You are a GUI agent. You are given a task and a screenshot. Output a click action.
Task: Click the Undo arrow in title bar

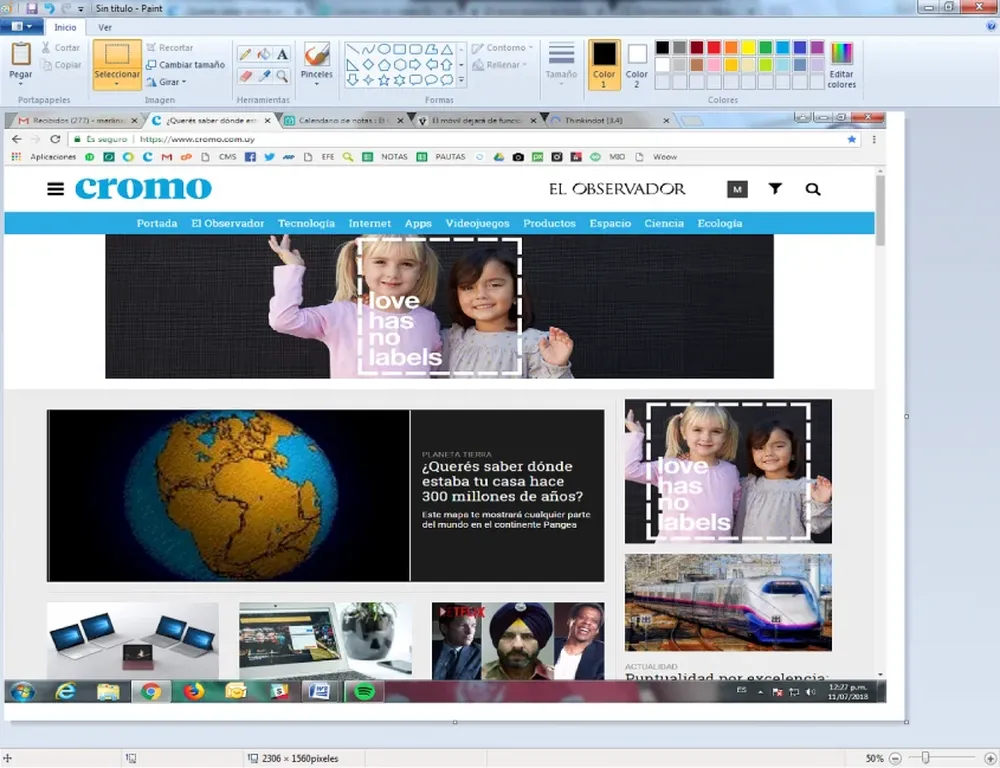tap(48, 8)
